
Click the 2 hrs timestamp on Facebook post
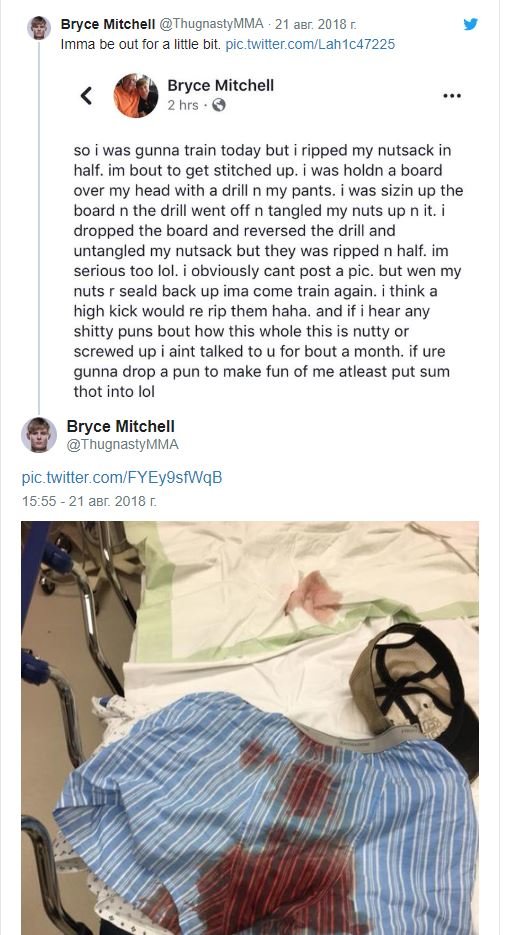182,105
